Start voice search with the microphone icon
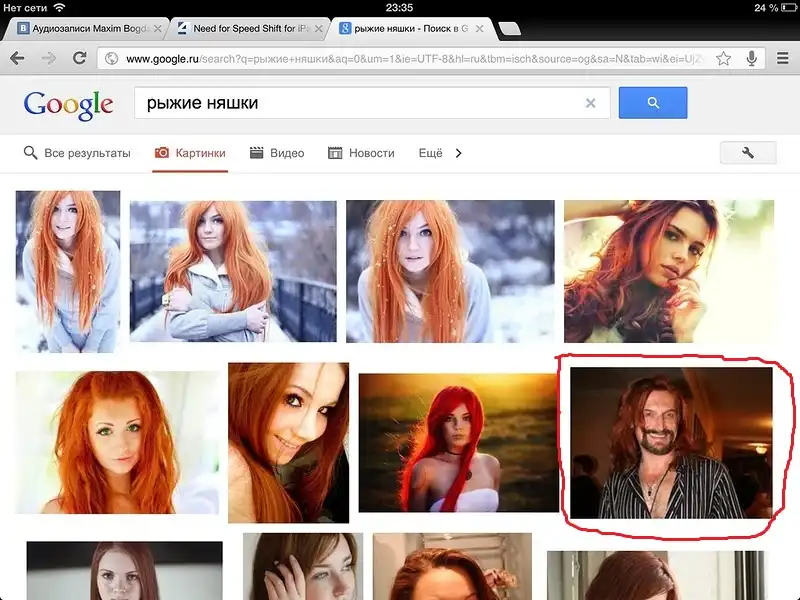 tap(751, 59)
